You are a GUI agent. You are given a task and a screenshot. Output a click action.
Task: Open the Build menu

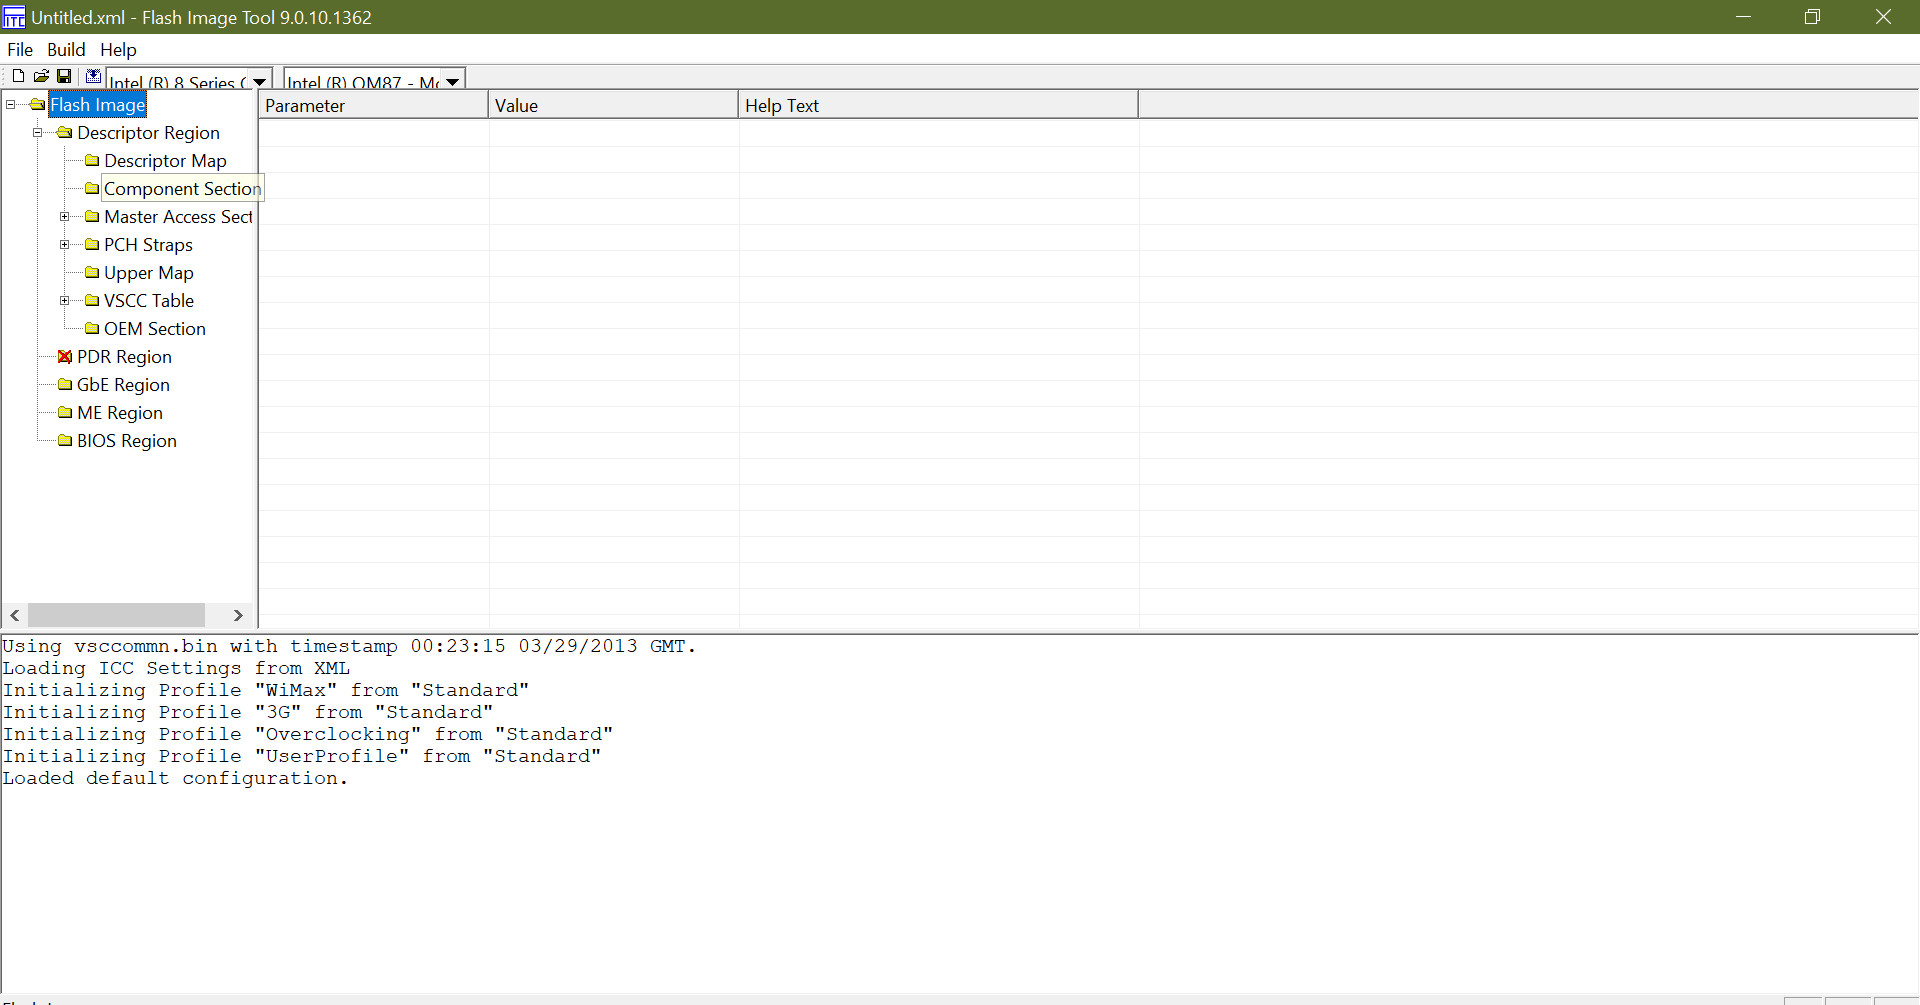coord(66,50)
